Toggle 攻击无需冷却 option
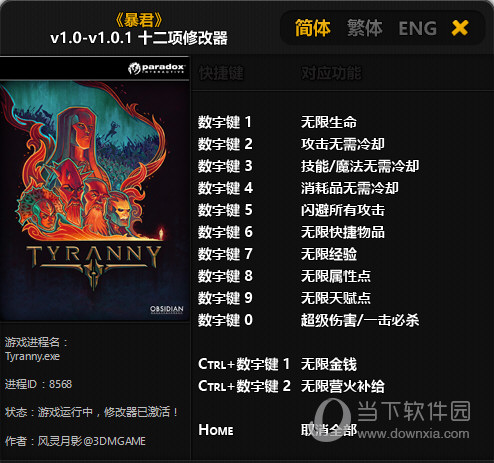Screen dimensions: 494x463 pyautogui.click(x=343, y=144)
